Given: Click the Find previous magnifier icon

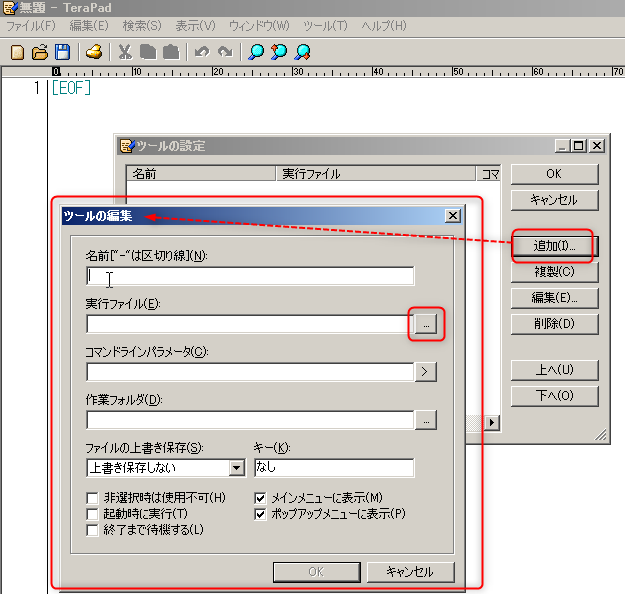Looking at the screenshot, I should (279, 52).
